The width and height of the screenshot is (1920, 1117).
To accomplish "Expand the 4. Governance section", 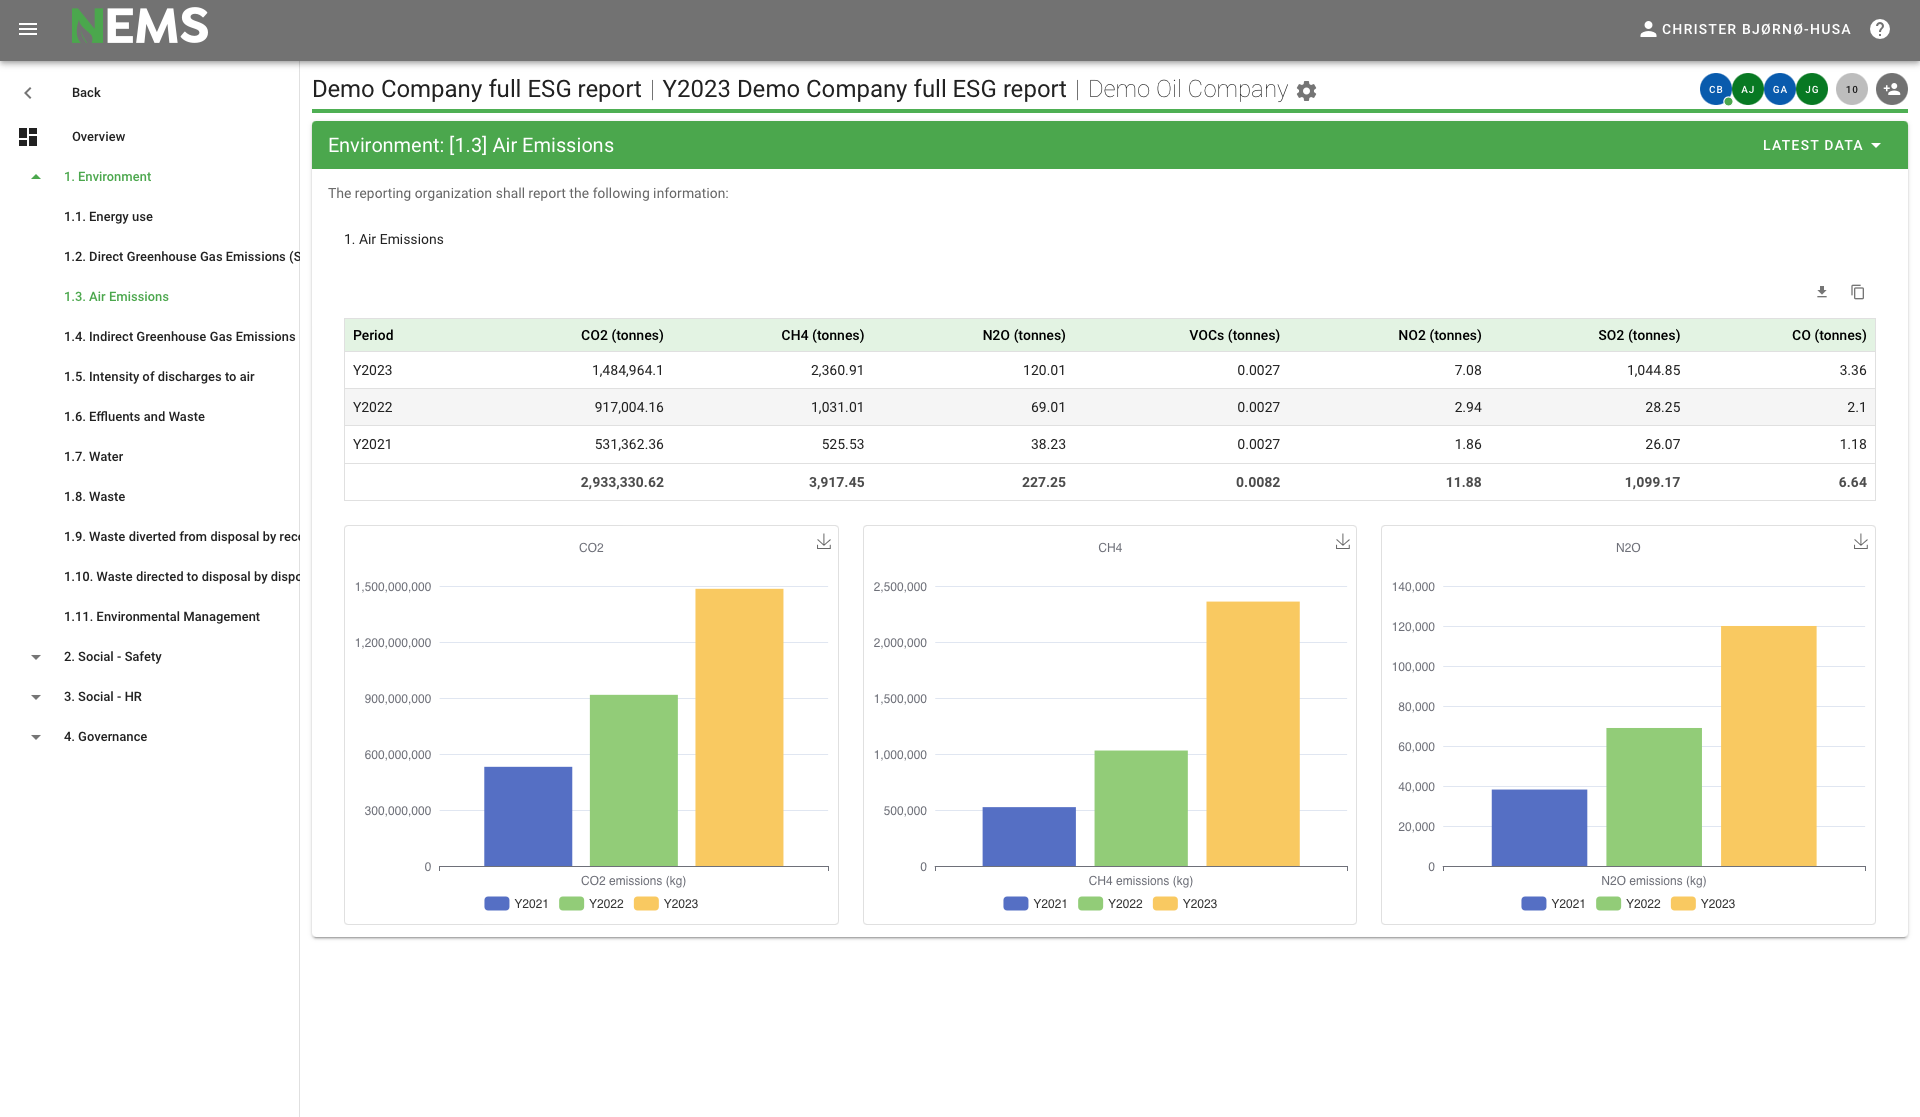I will click(36, 737).
